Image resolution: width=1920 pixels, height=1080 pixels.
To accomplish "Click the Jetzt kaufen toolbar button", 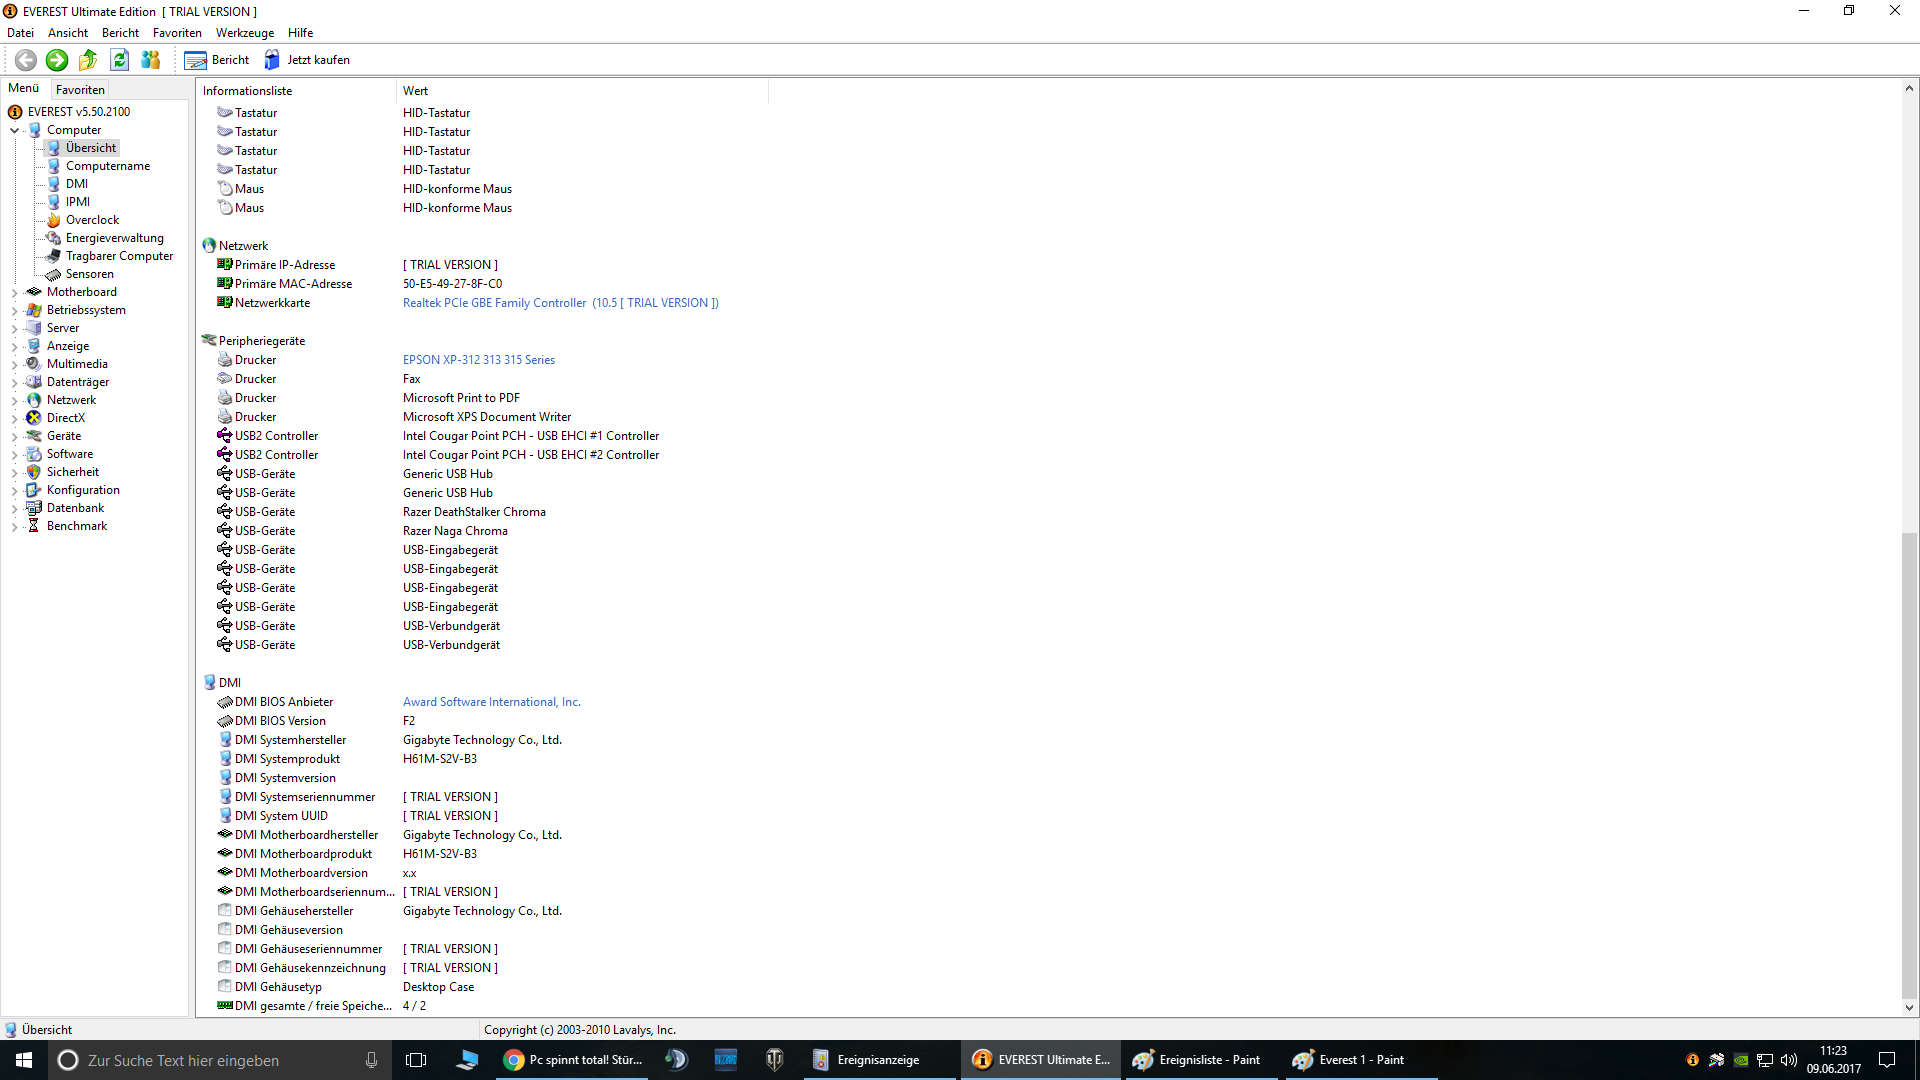I will (x=307, y=60).
